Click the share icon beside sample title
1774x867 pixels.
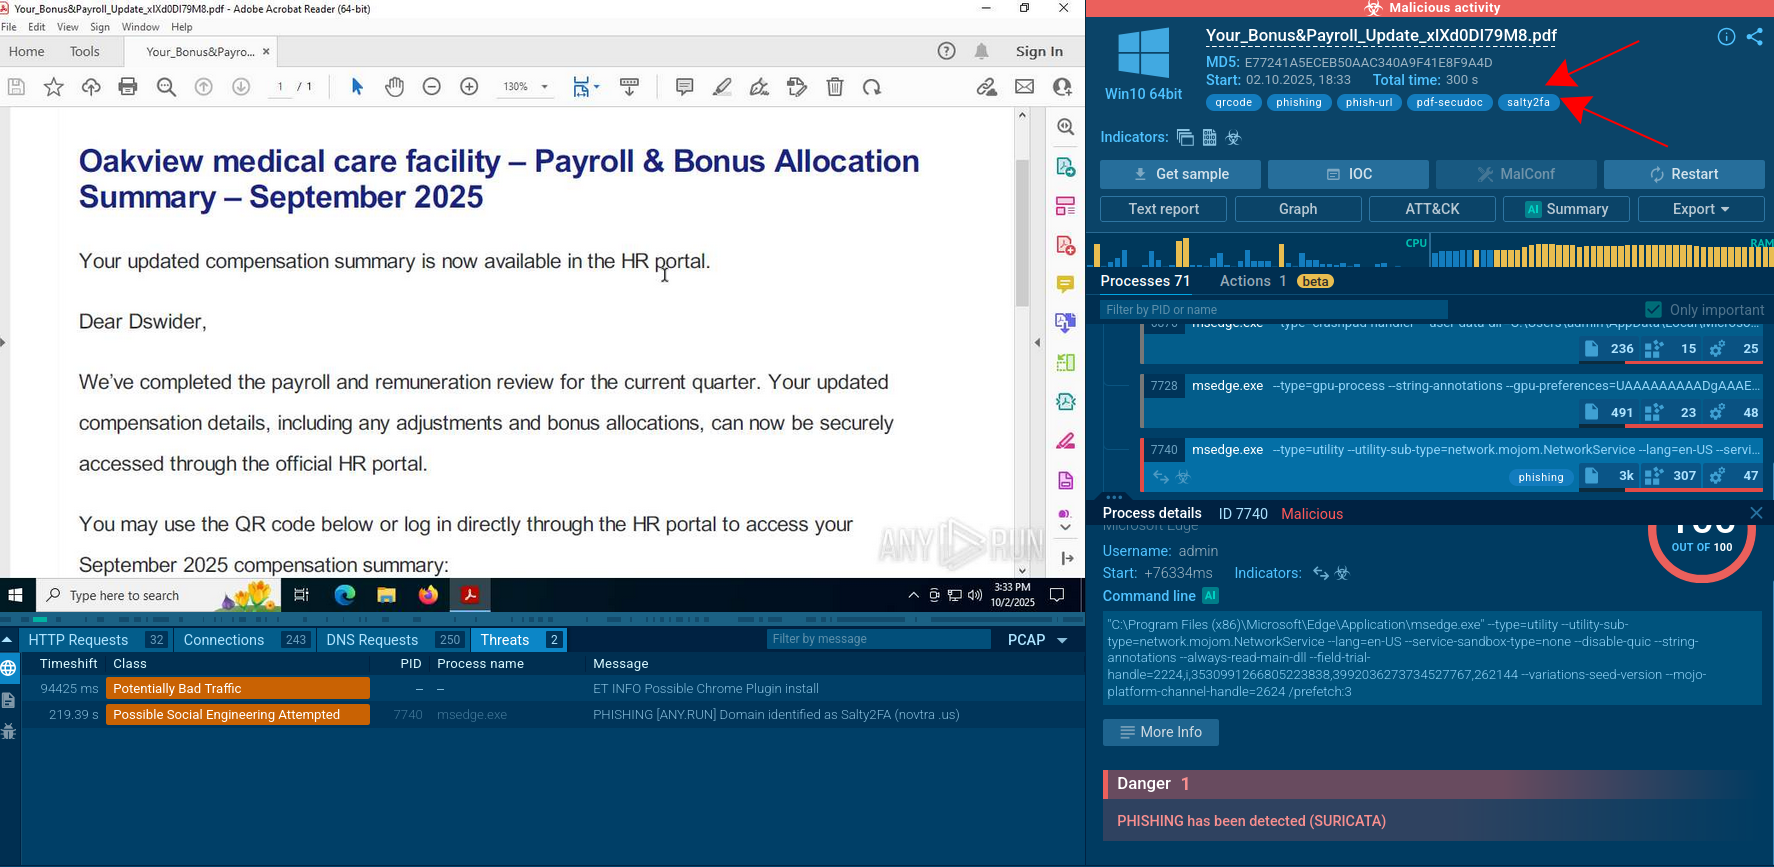(1754, 37)
